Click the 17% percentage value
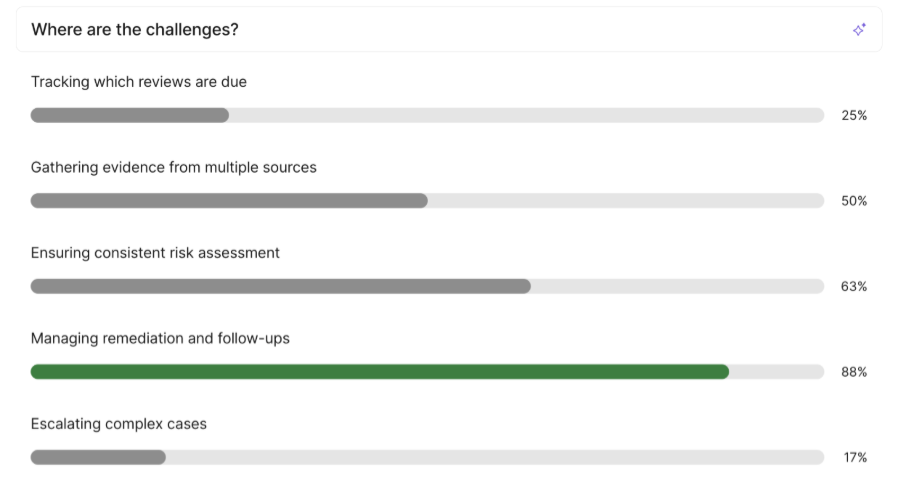The image size is (901, 480). (x=853, y=457)
